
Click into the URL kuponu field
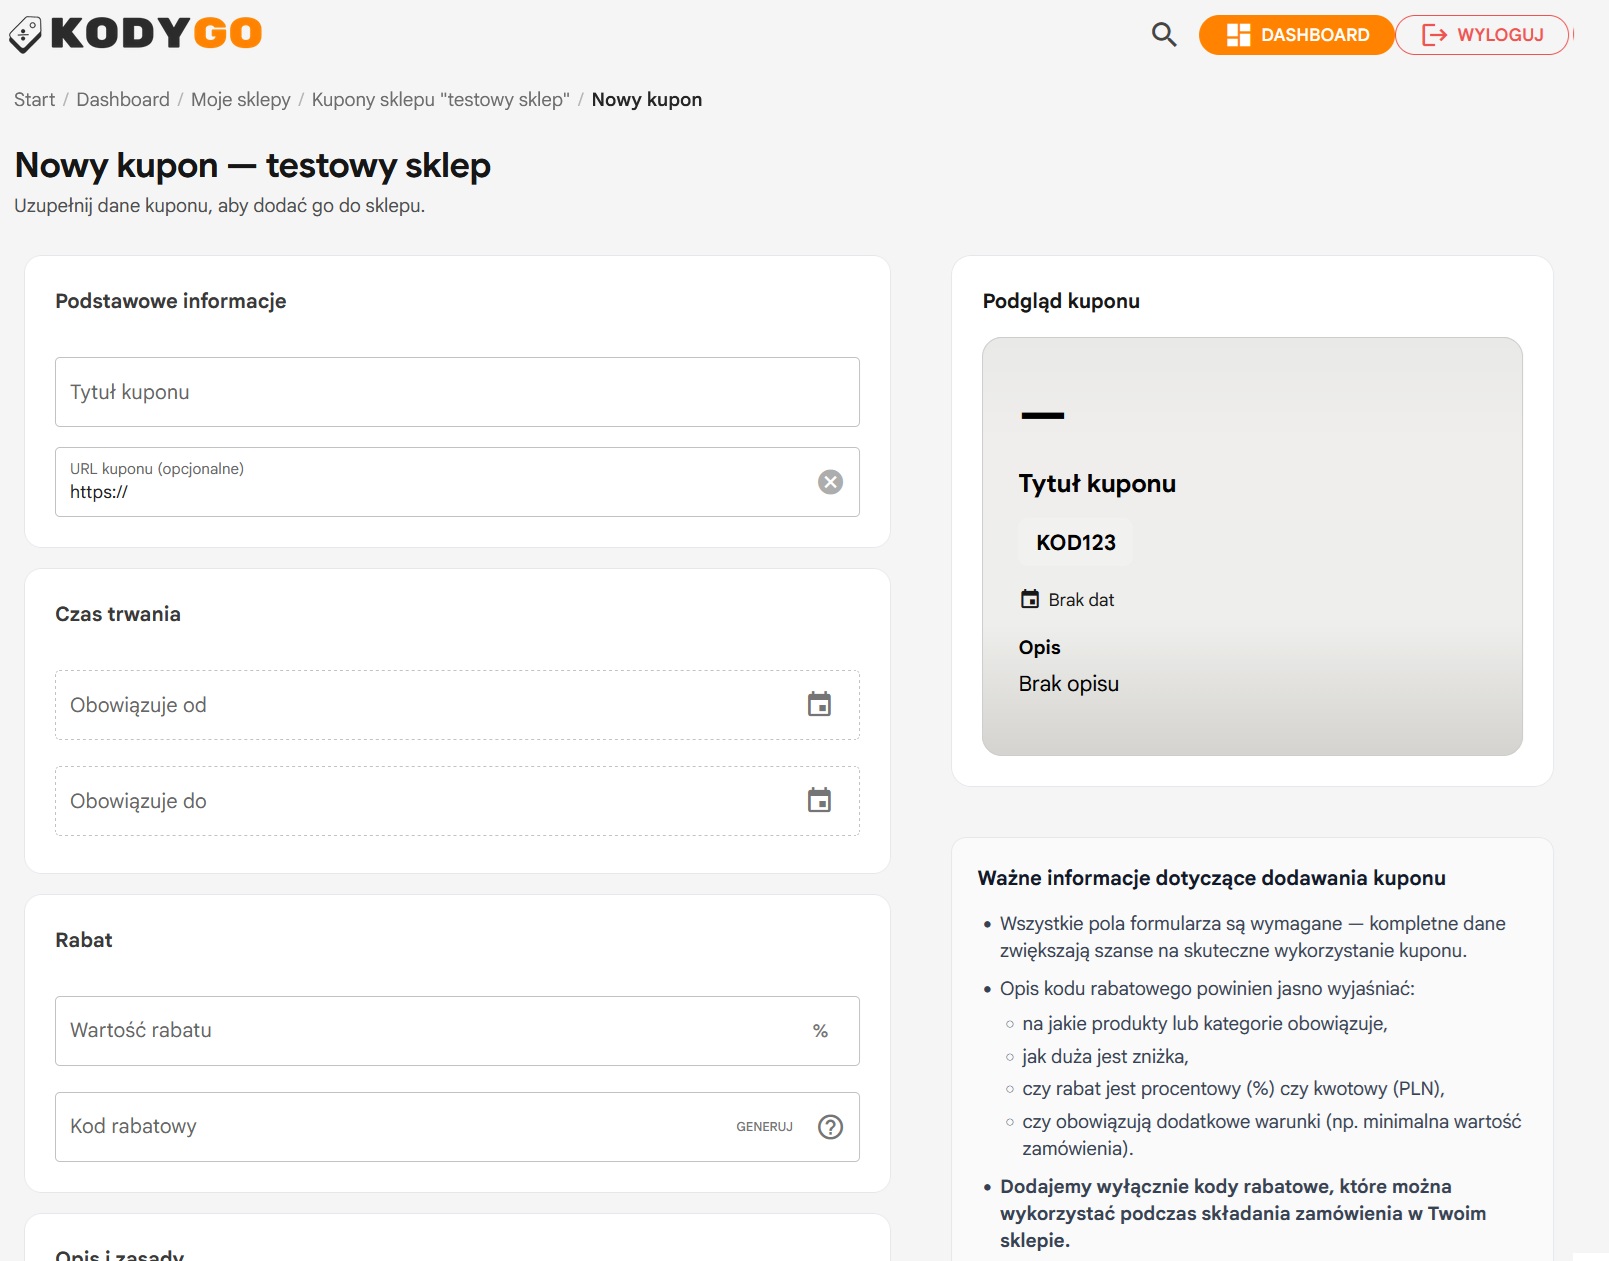tap(430, 491)
